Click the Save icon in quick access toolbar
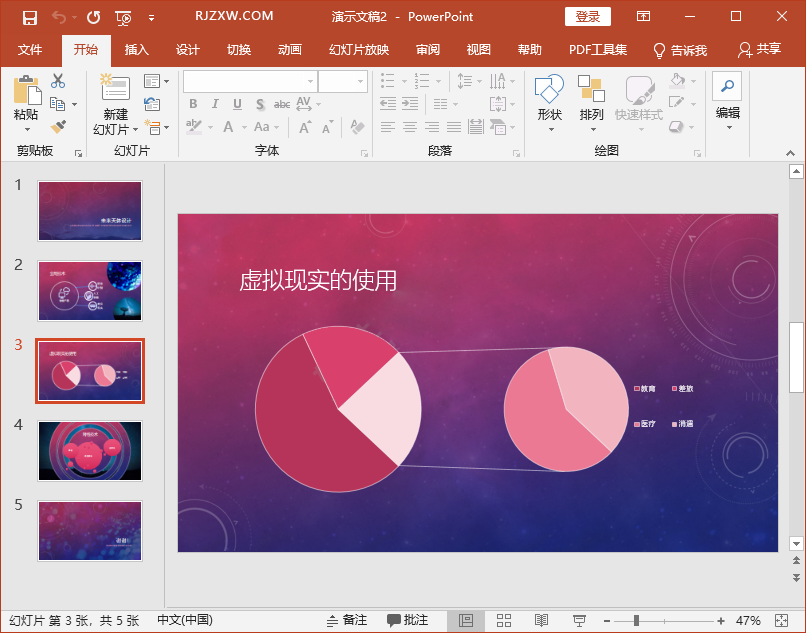Screen dimensions: 806x633 click(29, 18)
